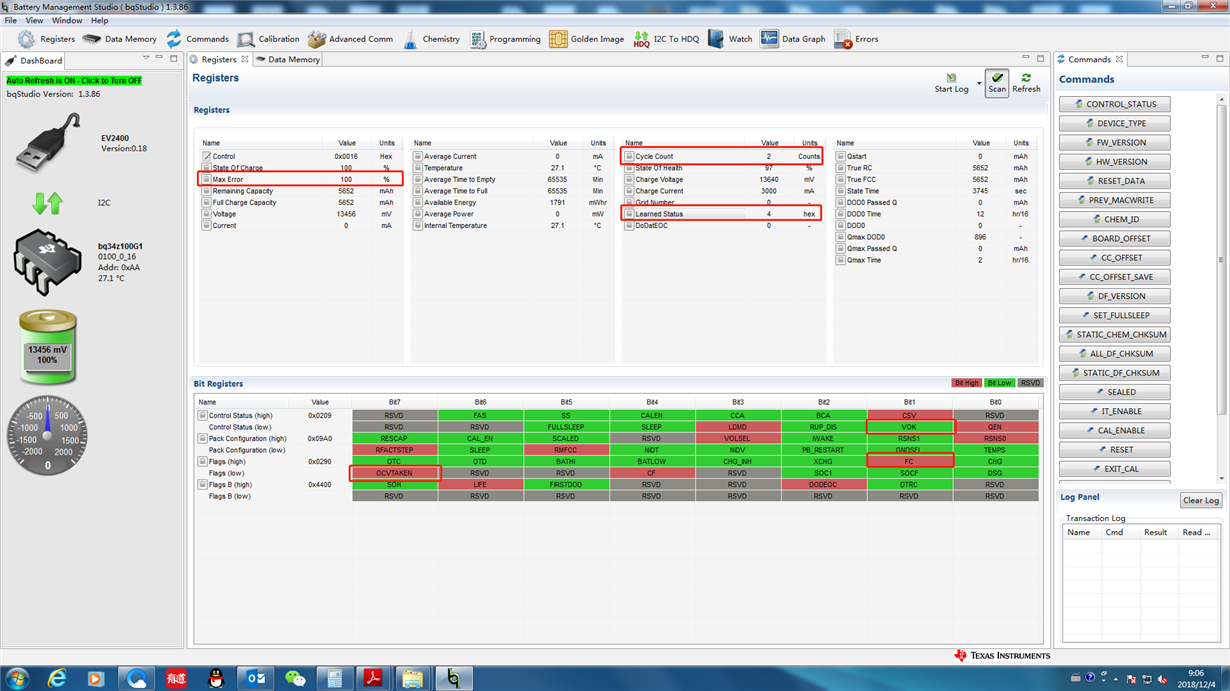Viewport: 1230px width, 691px height.
Task: Select the OCVTAKEN bit cell
Action: (394, 473)
